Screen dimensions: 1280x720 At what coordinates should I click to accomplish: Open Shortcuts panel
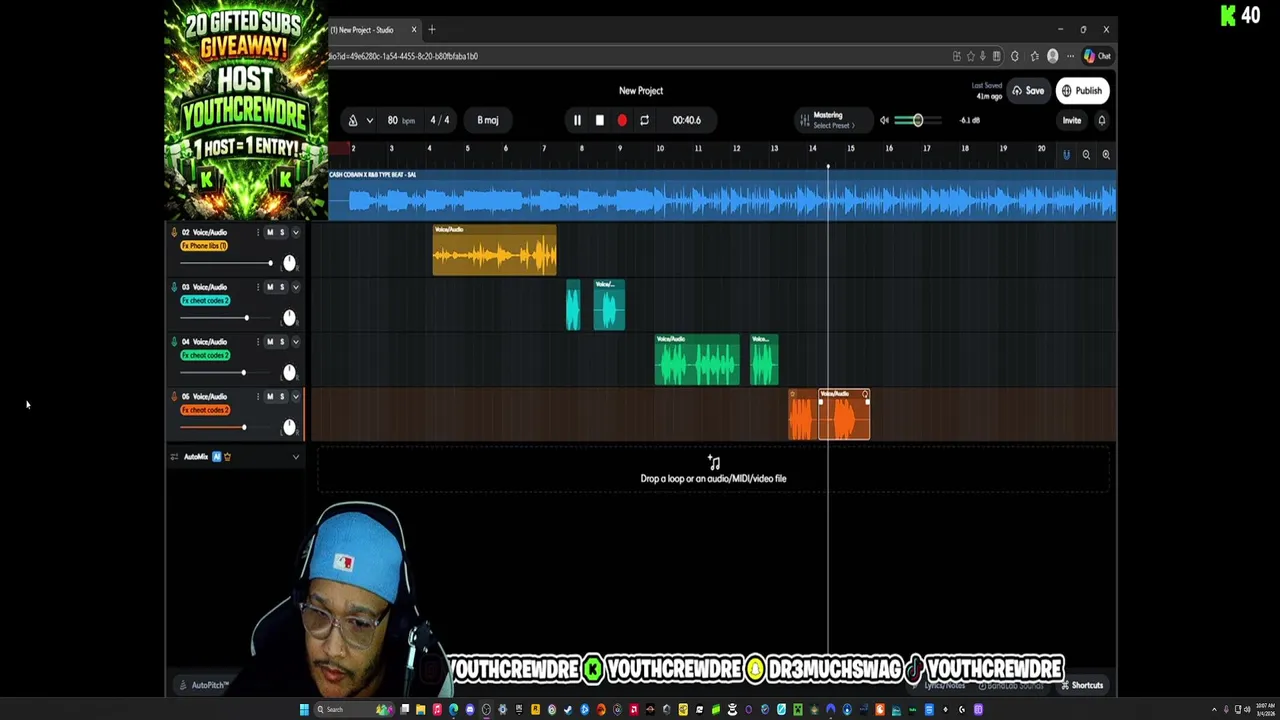1081,686
